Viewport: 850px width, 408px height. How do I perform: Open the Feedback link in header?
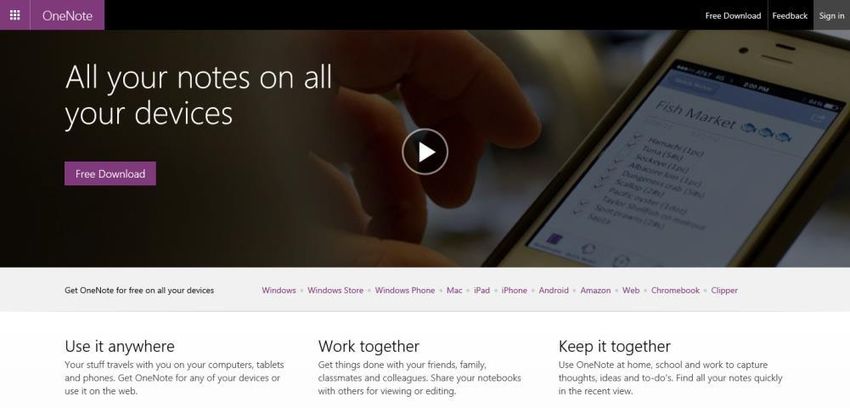pos(790,16)
